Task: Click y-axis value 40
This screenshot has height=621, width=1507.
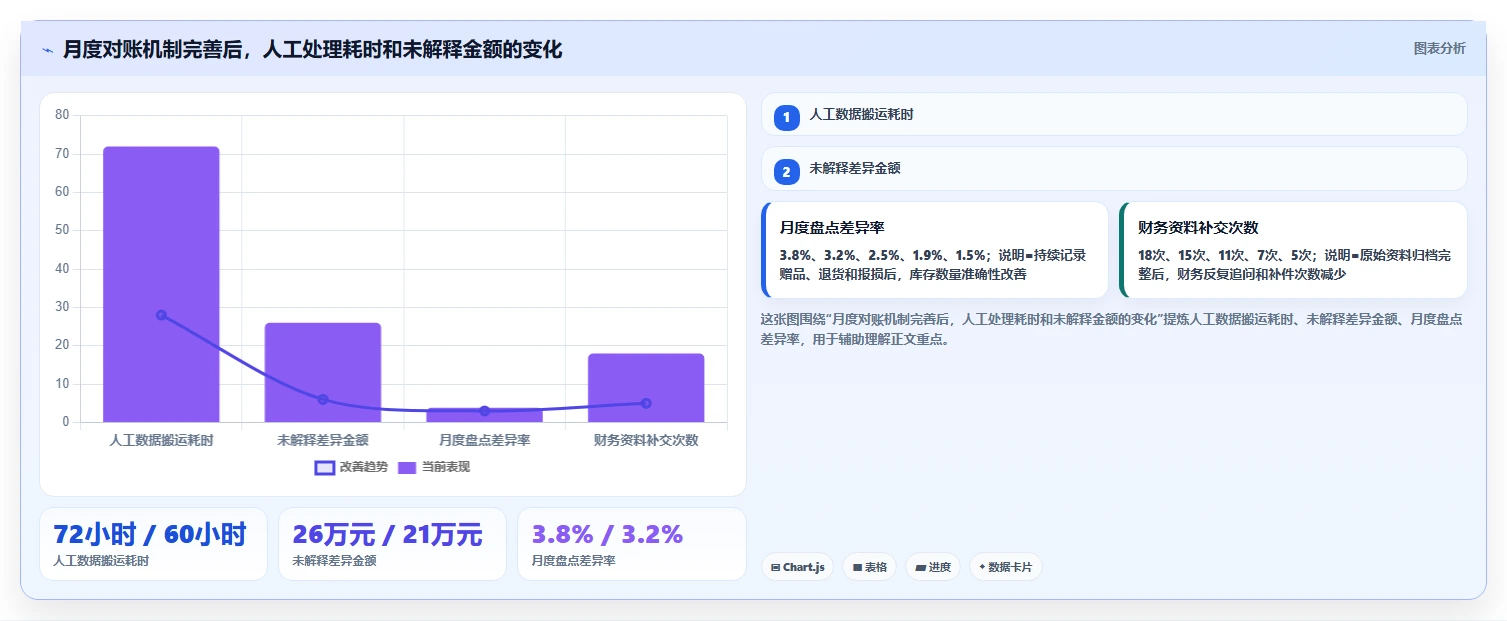Action: (62, 269)
